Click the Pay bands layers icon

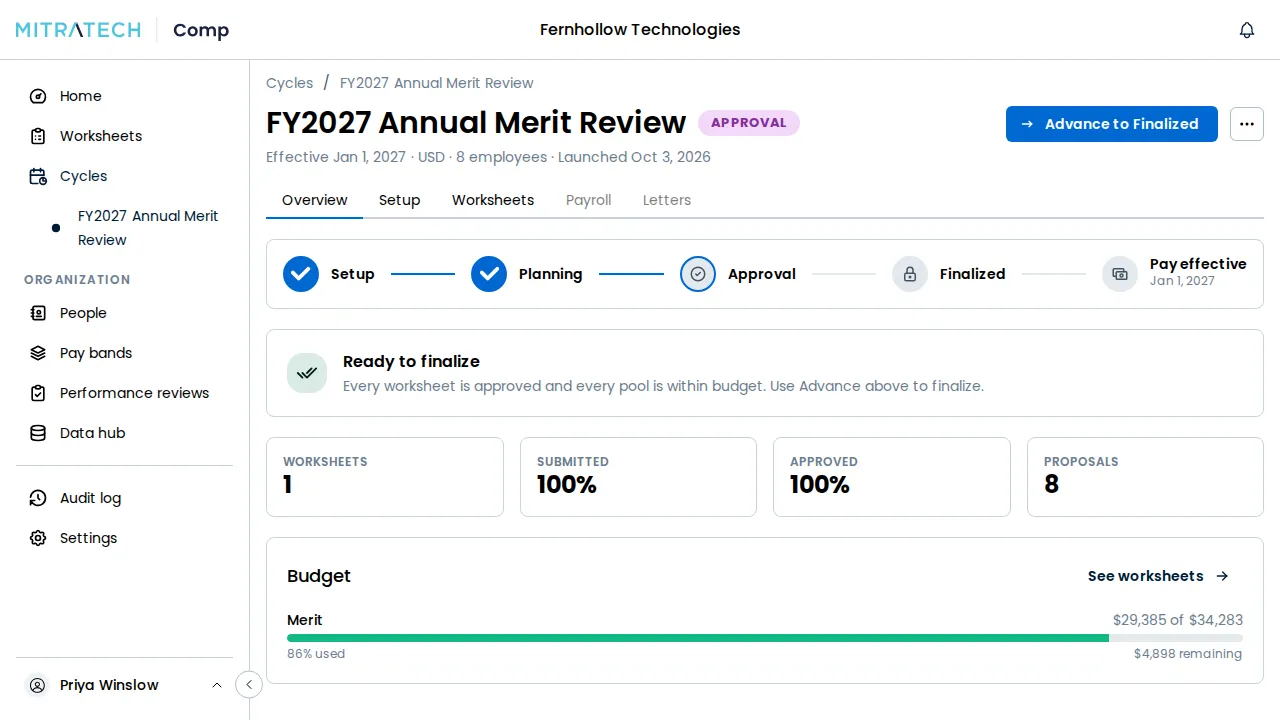(x=38, y=353)
